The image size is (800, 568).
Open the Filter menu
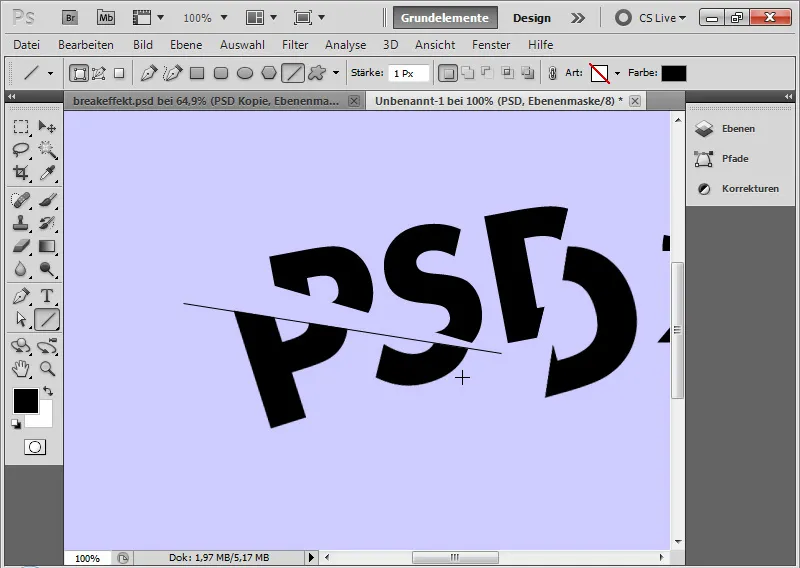[x=295, y=45]
